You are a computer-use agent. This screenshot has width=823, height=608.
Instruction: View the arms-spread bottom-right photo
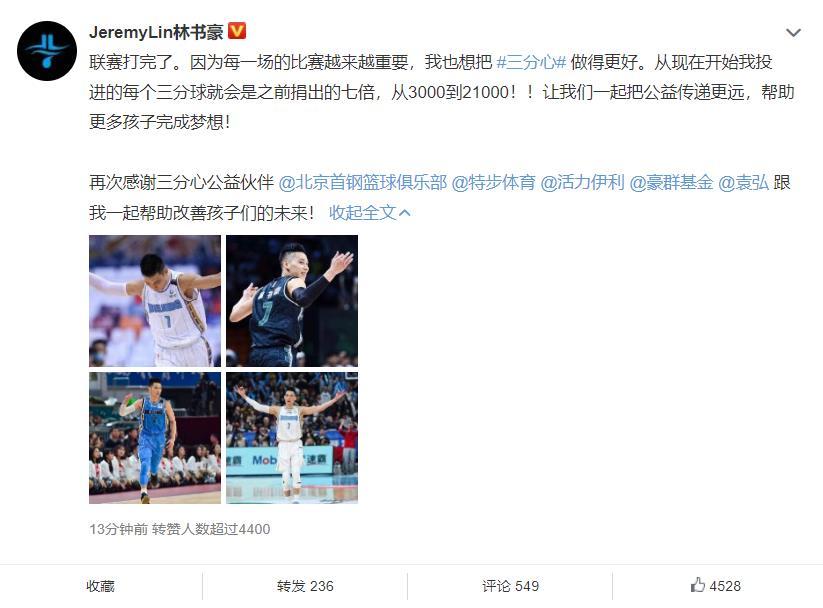coord(292,438)
